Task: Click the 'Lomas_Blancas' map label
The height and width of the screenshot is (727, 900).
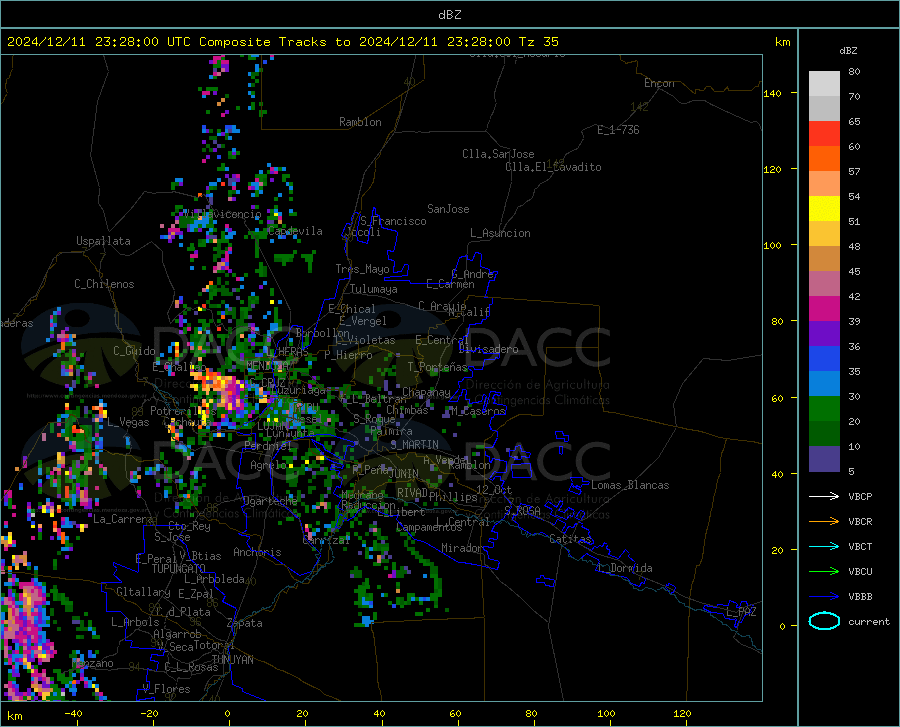Action: pyautogui.click(x=630, y=485)
